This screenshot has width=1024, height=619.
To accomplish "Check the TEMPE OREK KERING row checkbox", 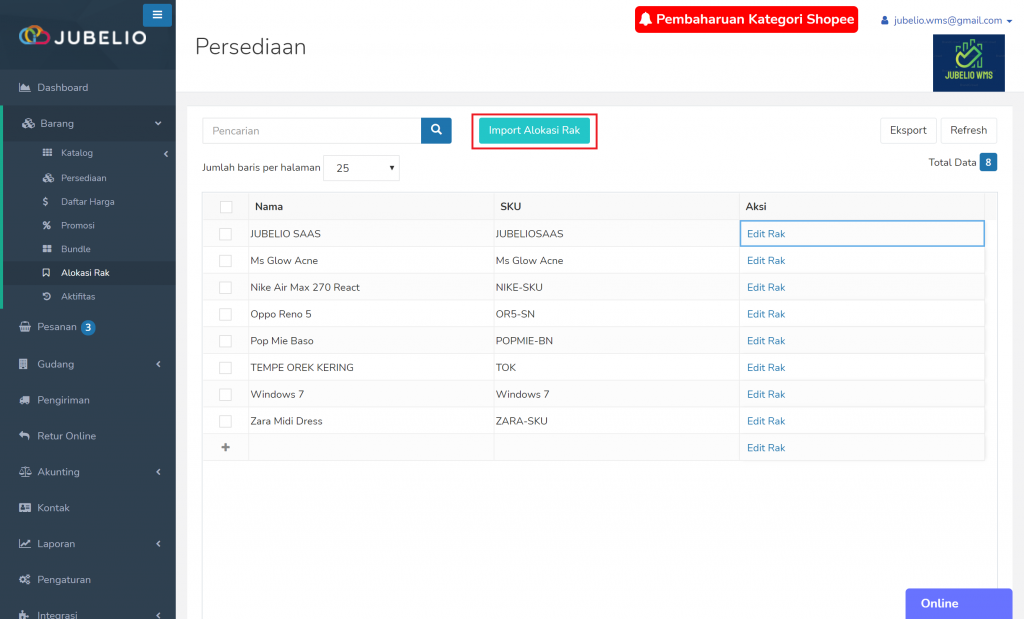I will [225, 368].
